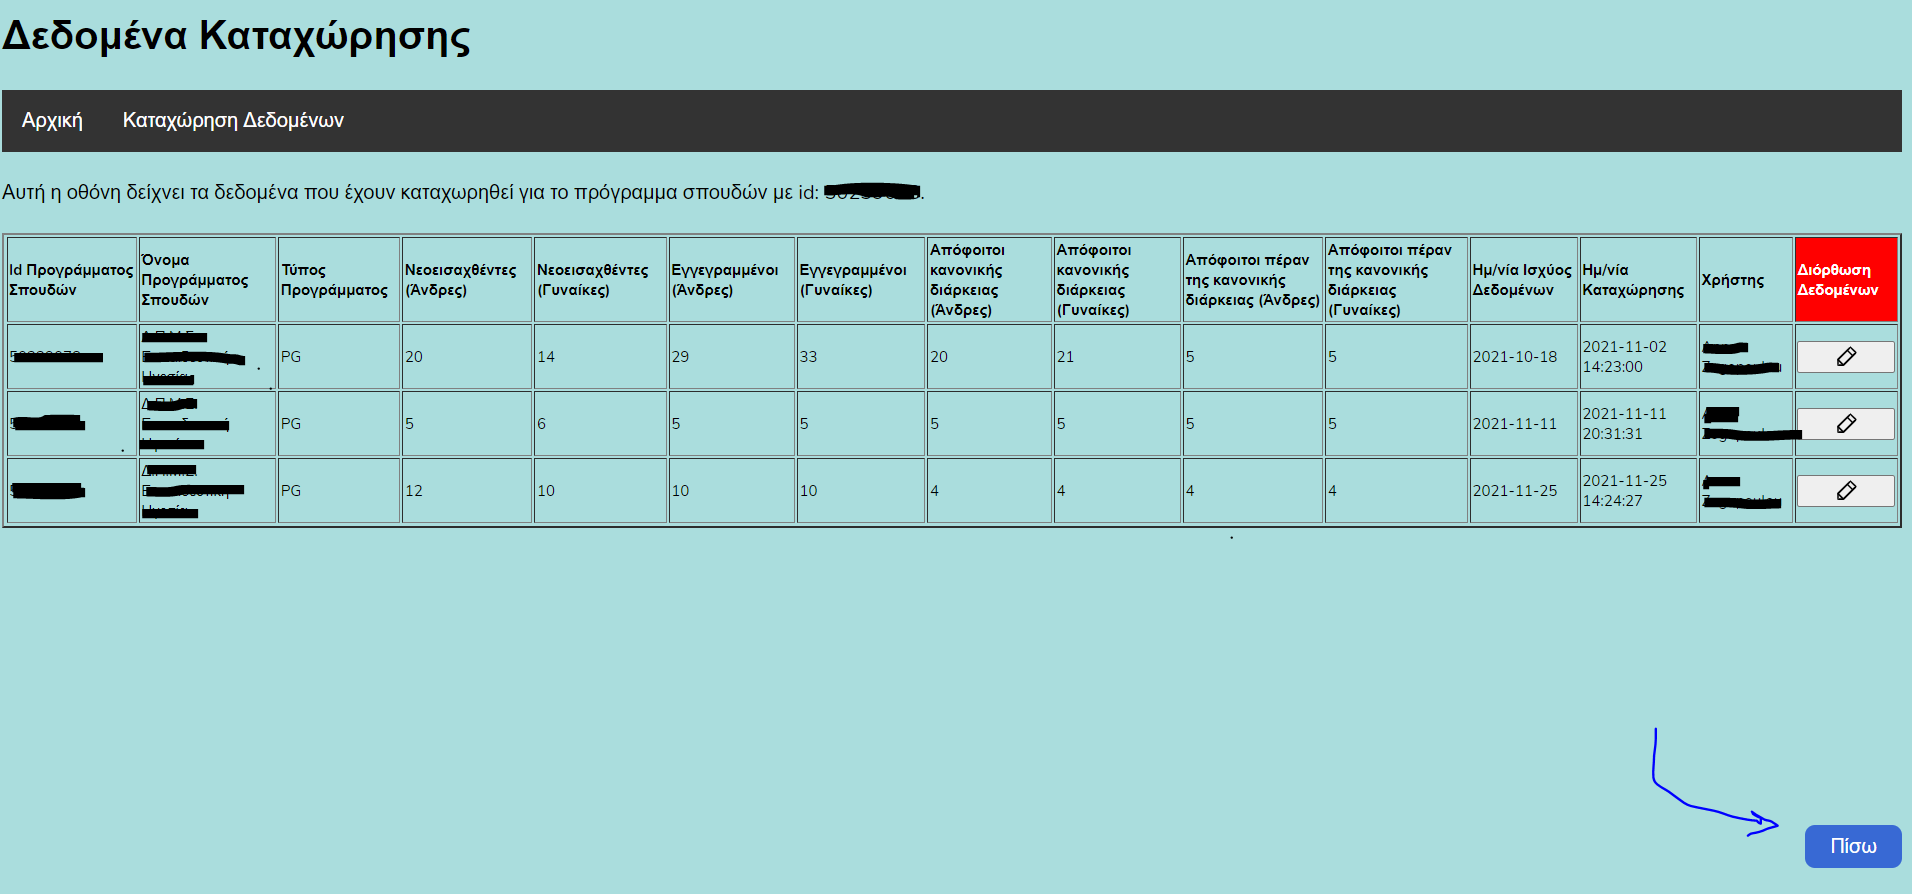Click the Εγγεγραμμένοι (Γυναίκες) column header
The image size is (1912, 894).
pyautogui.click(x=861, y=280)
